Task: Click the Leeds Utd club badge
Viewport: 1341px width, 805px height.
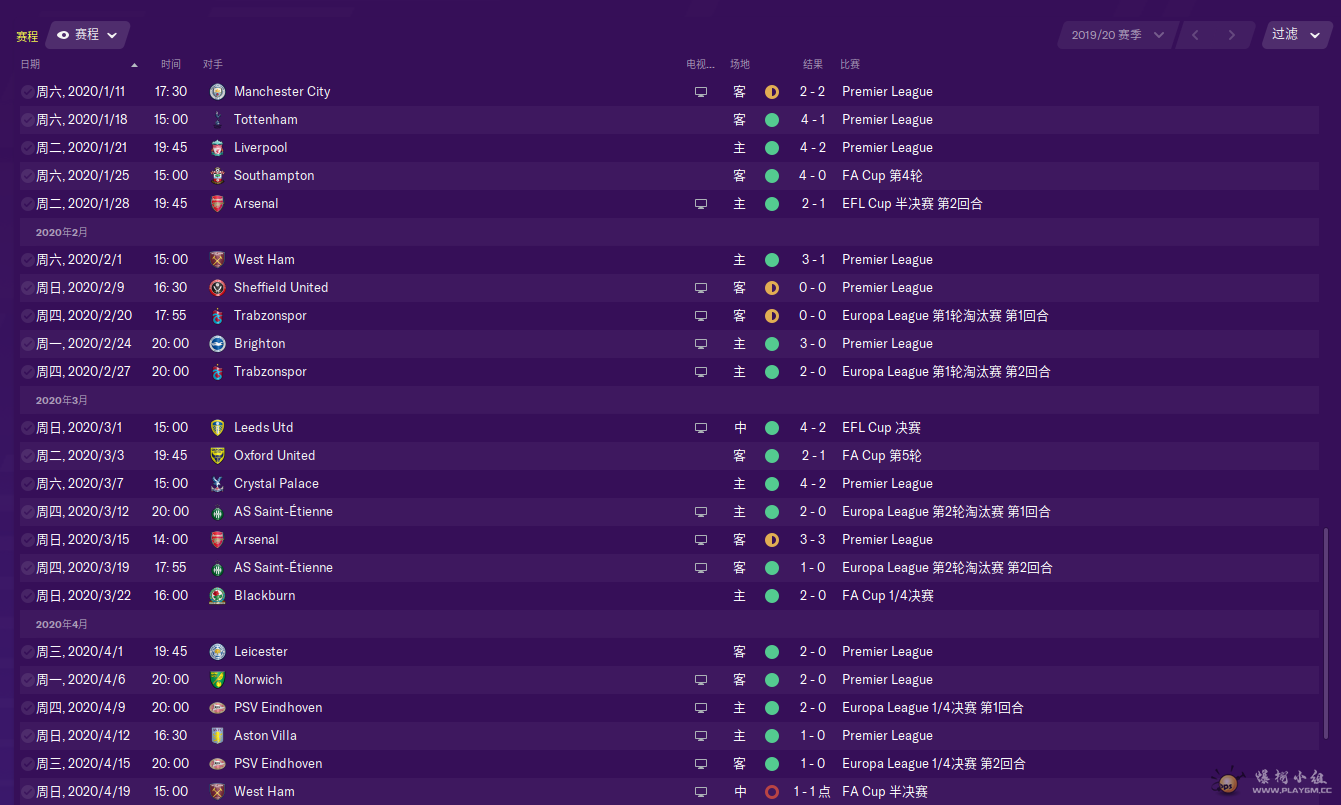Action: coord(218,427)
